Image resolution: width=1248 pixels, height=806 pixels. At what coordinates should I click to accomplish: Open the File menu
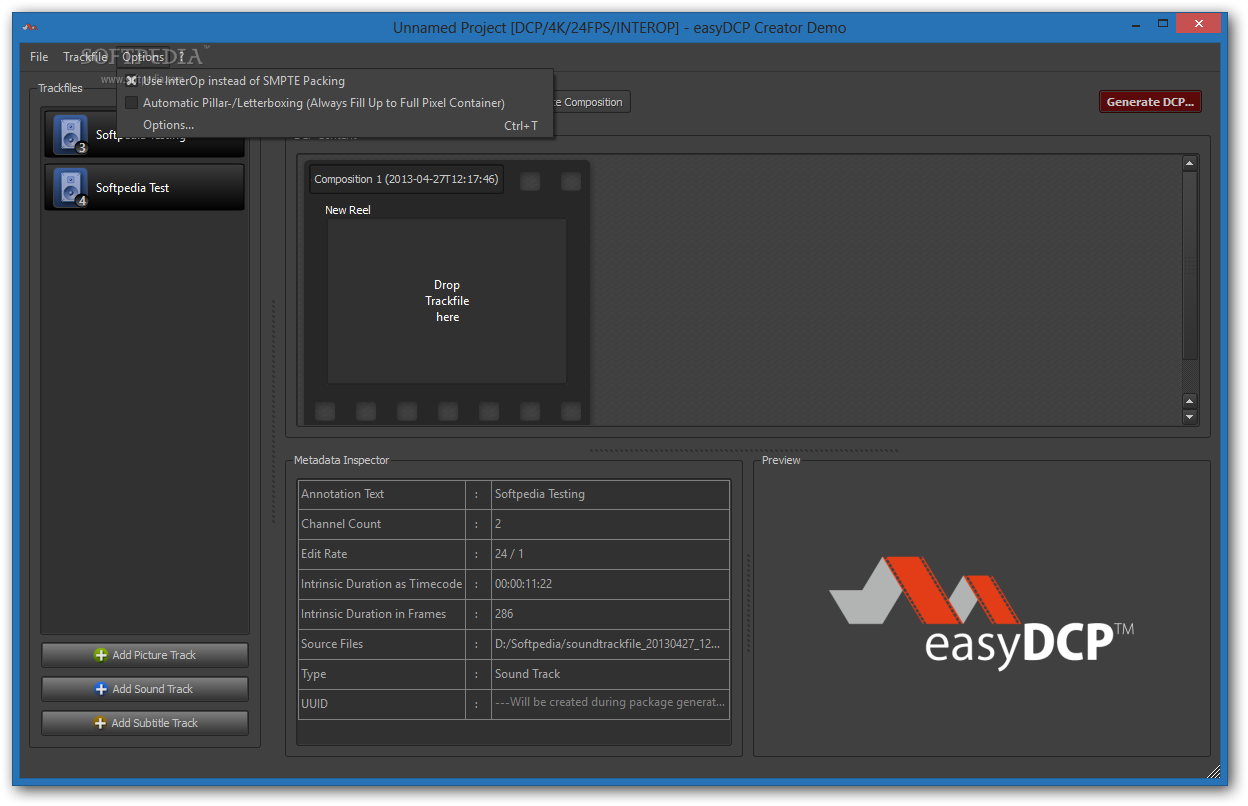(39, 57)
